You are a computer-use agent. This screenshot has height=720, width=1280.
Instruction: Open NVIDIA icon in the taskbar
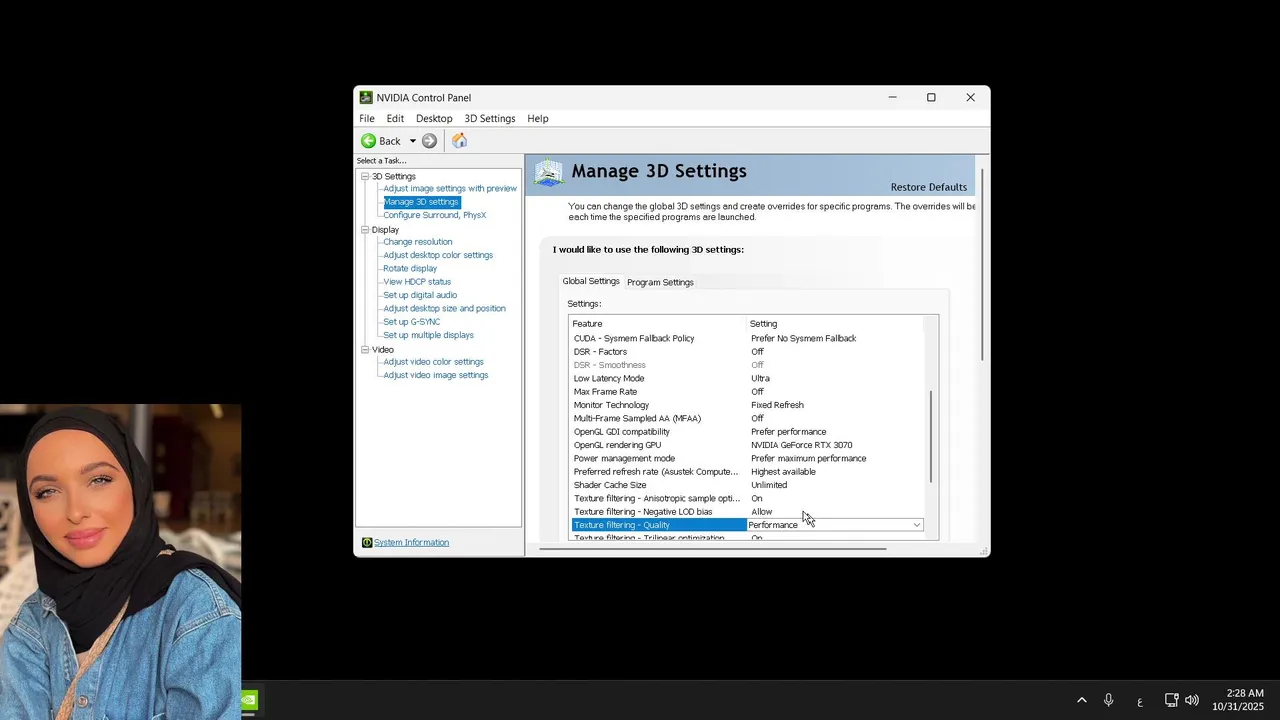(x=249, y=700)
